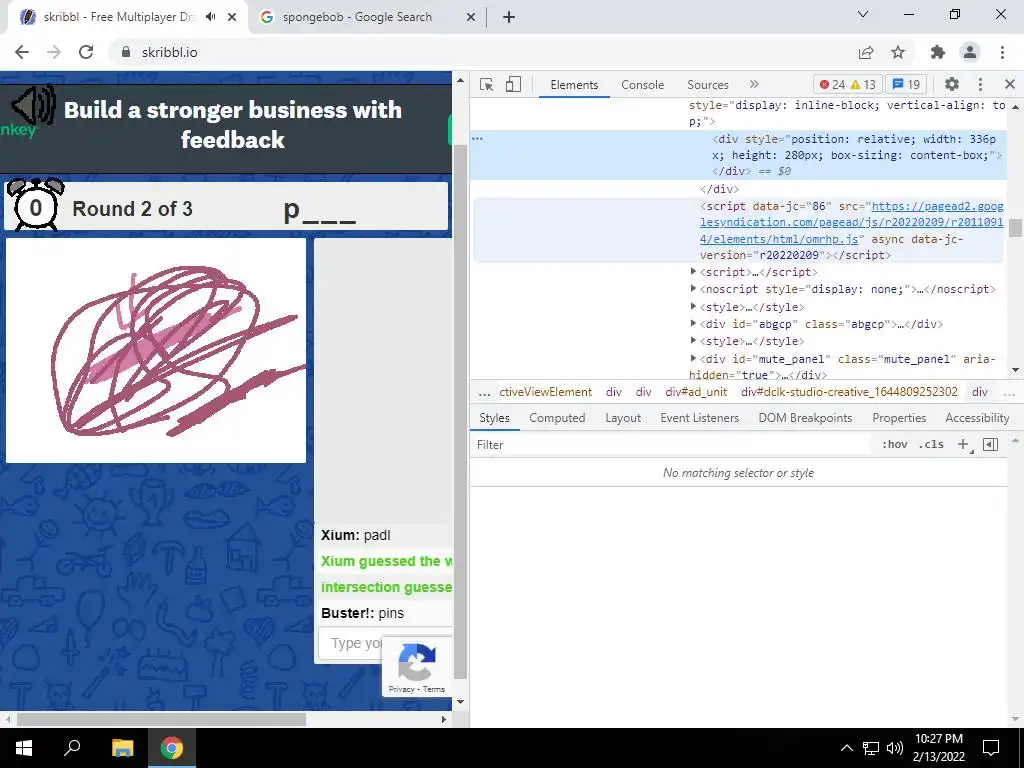Click the browser back arrow
The width and height of the screenshot is (1024, 768).
point(22,52)
